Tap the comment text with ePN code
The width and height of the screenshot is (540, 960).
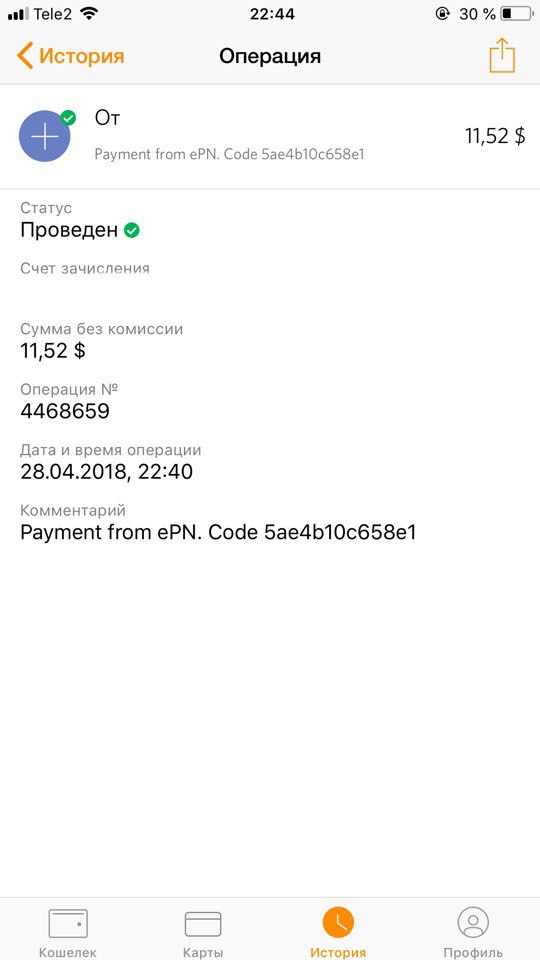(x=218, y=533)
